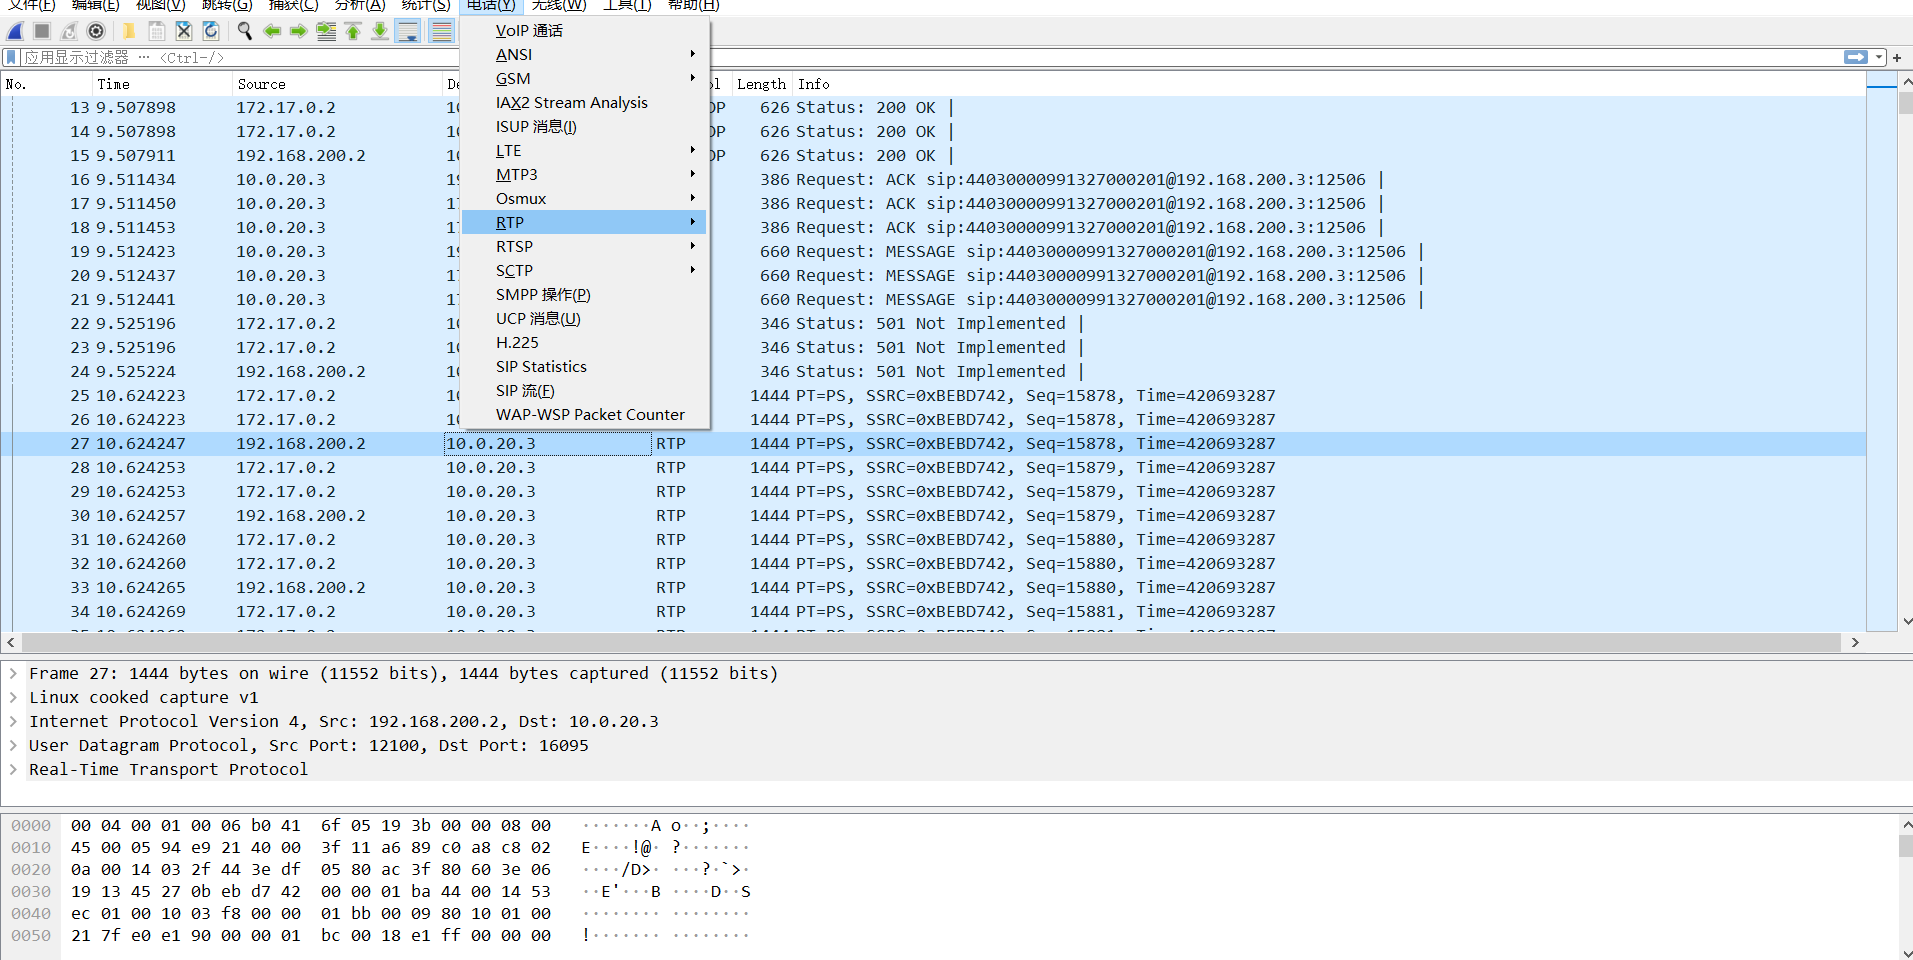This screenshot has width=1913, height=960.
Task: Go forward with green right arrow
Action: pyautogui.click(x=299, y=32)
